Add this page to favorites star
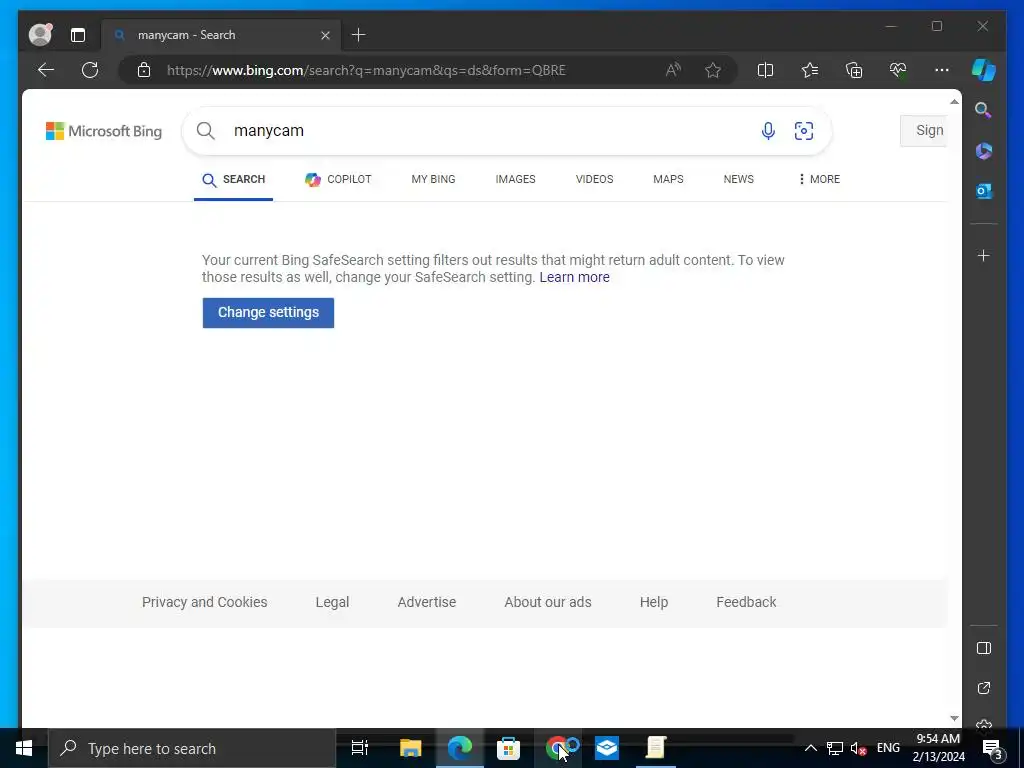 [x=713, y=70]
